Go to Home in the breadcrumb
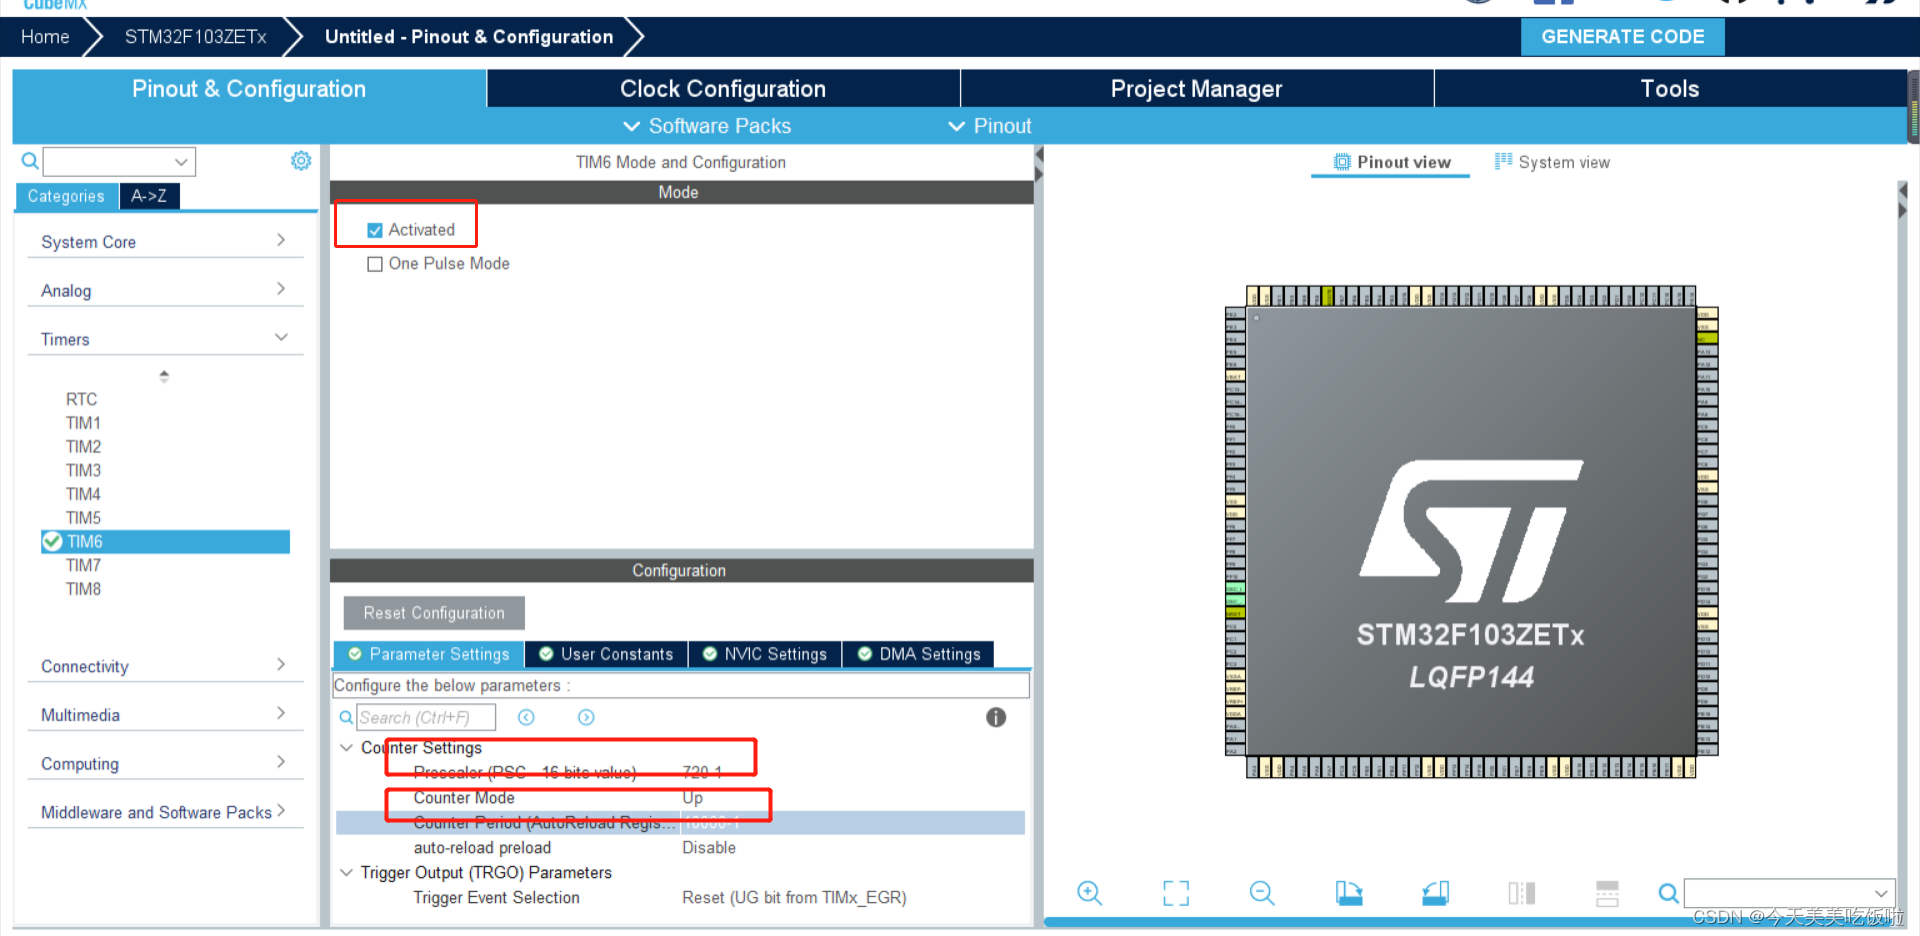 click(45, 37)
